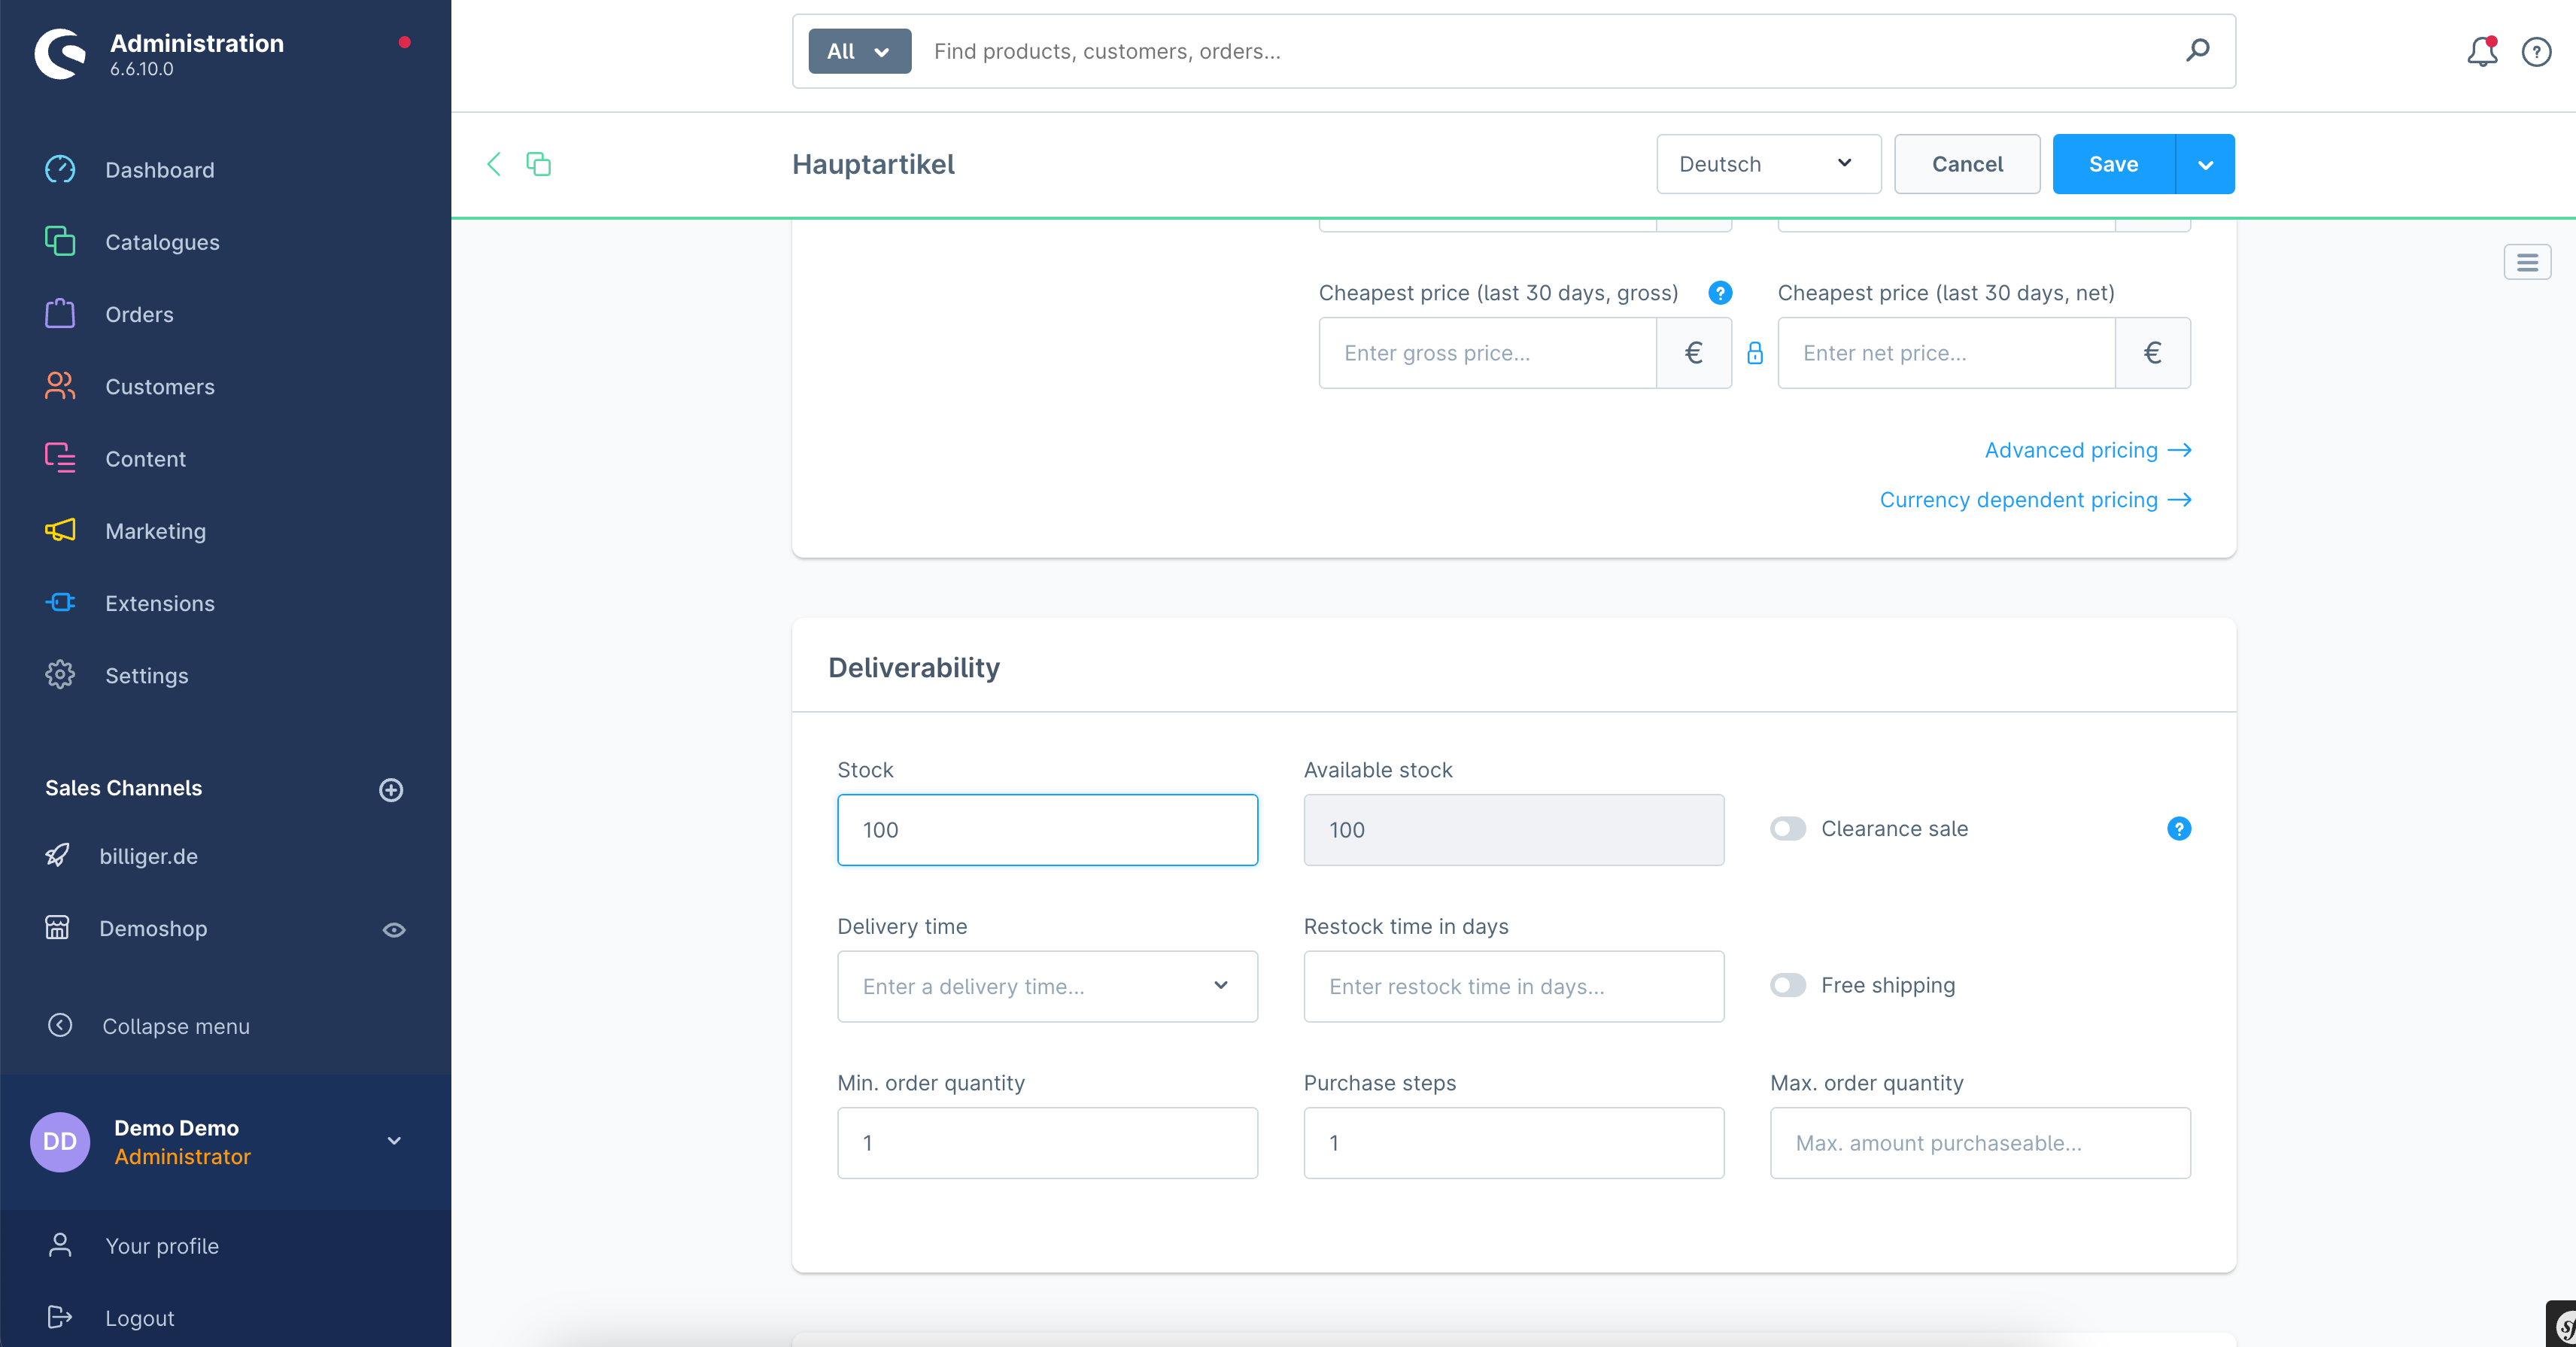Screen dimensions: 2576x1347
Task: Click the DD user avatar
Action: click(60, 1141)
